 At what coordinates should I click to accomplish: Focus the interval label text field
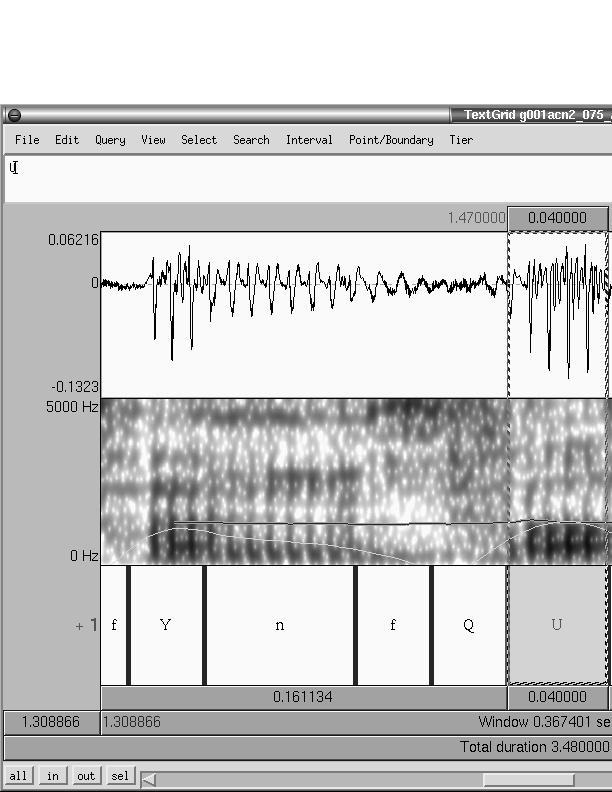point(300,180)
